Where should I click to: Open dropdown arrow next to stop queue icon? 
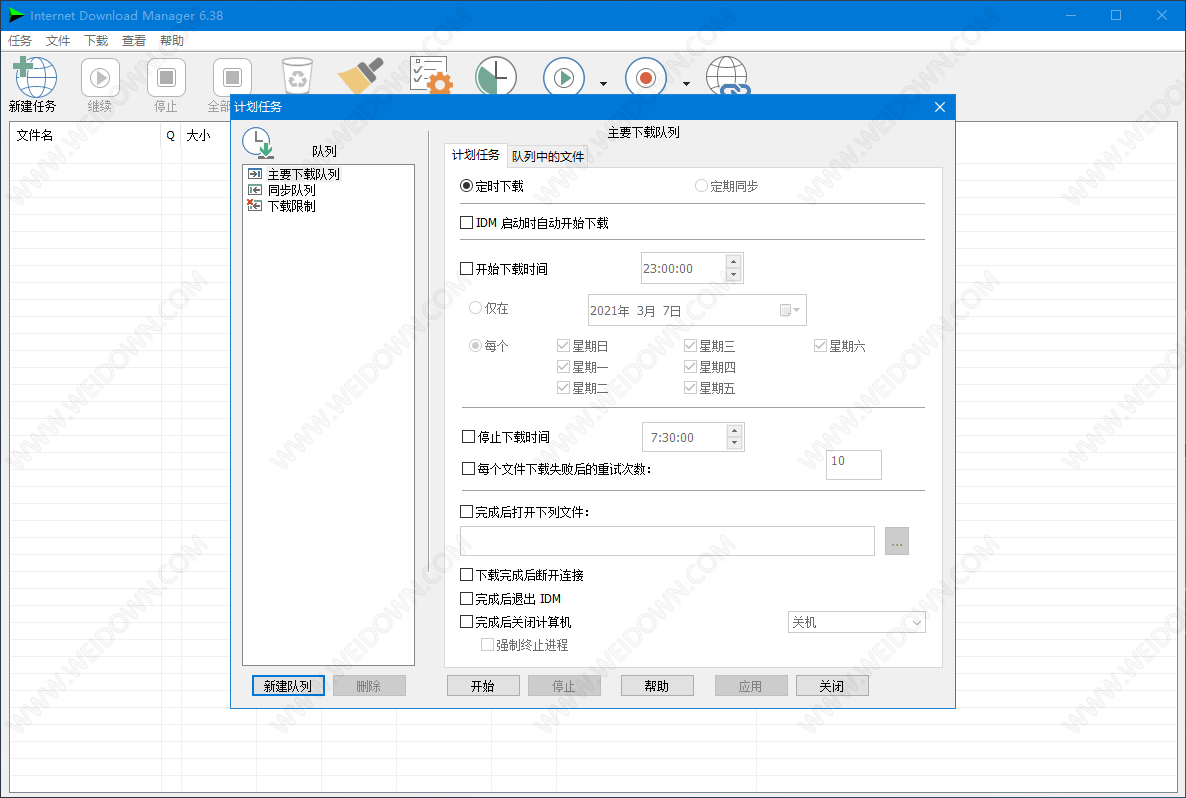687,84
